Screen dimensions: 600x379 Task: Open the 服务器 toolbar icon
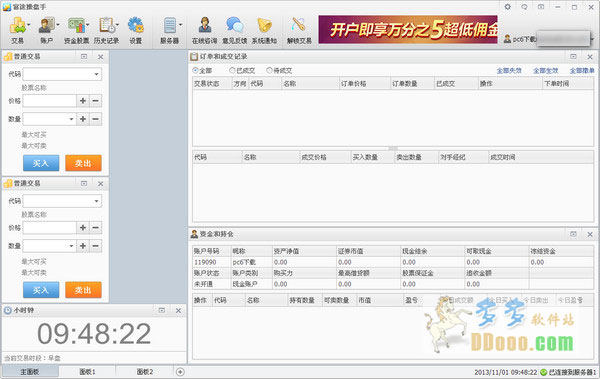(170, 26)
